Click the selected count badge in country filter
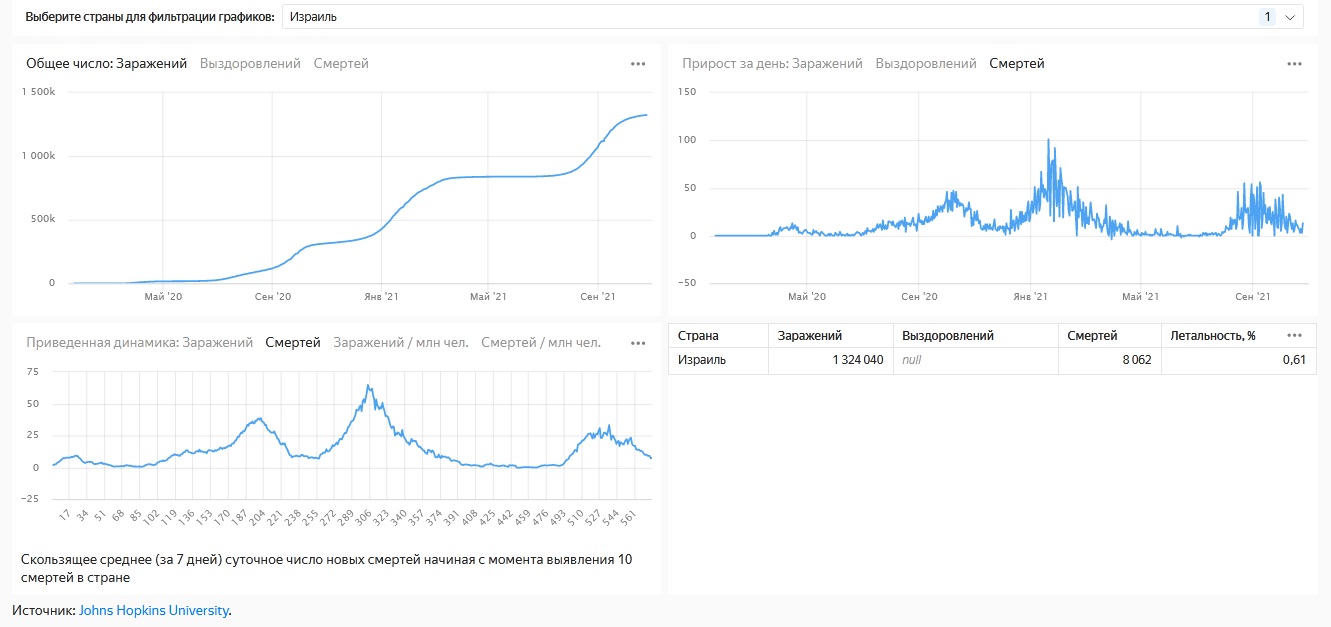 click(x=1267, y=17)
